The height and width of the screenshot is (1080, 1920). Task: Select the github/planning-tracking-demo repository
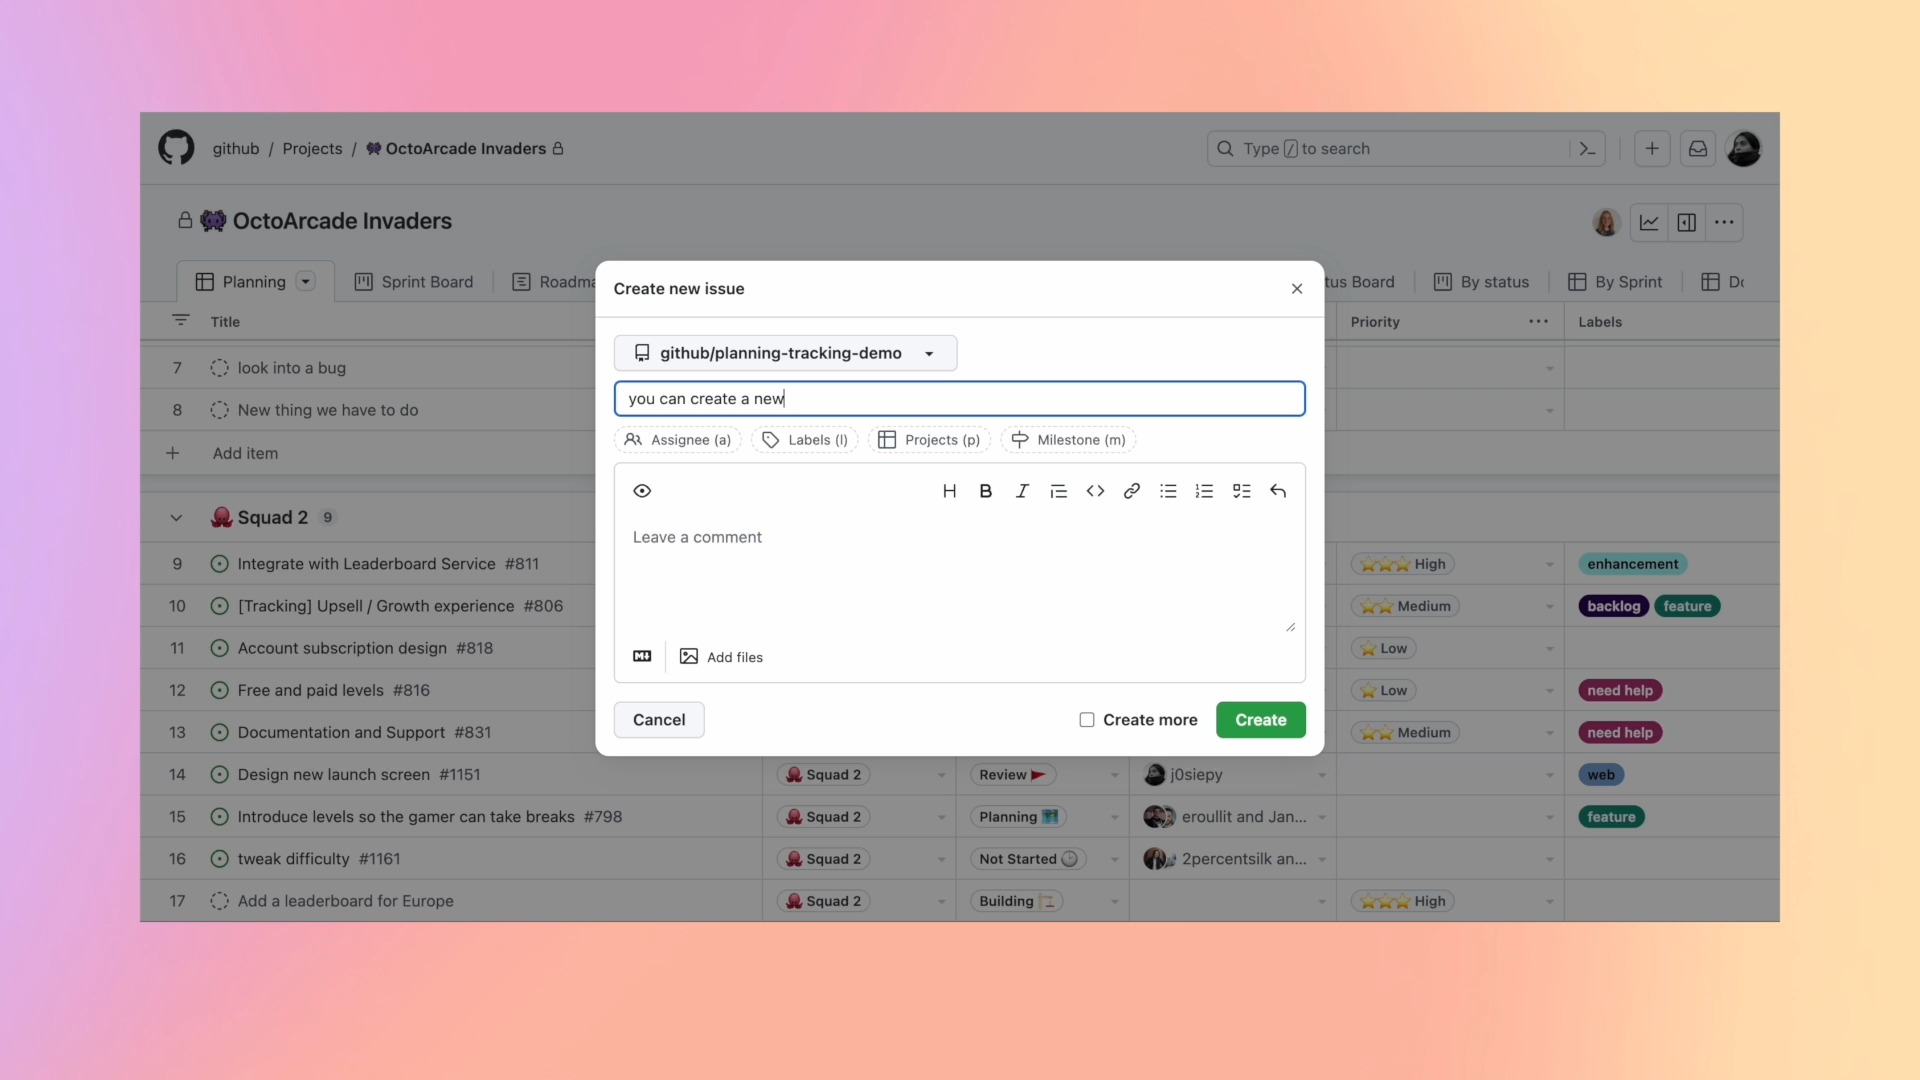click(783, 353)
